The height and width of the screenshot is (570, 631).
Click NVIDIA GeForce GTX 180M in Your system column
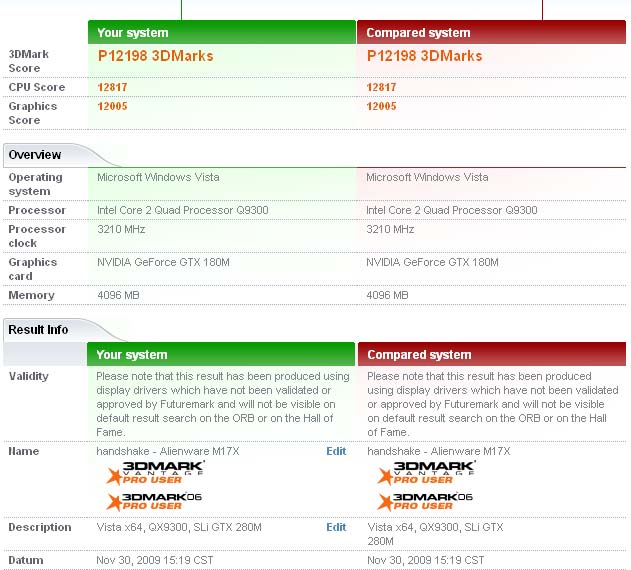[x=163, y=262]
